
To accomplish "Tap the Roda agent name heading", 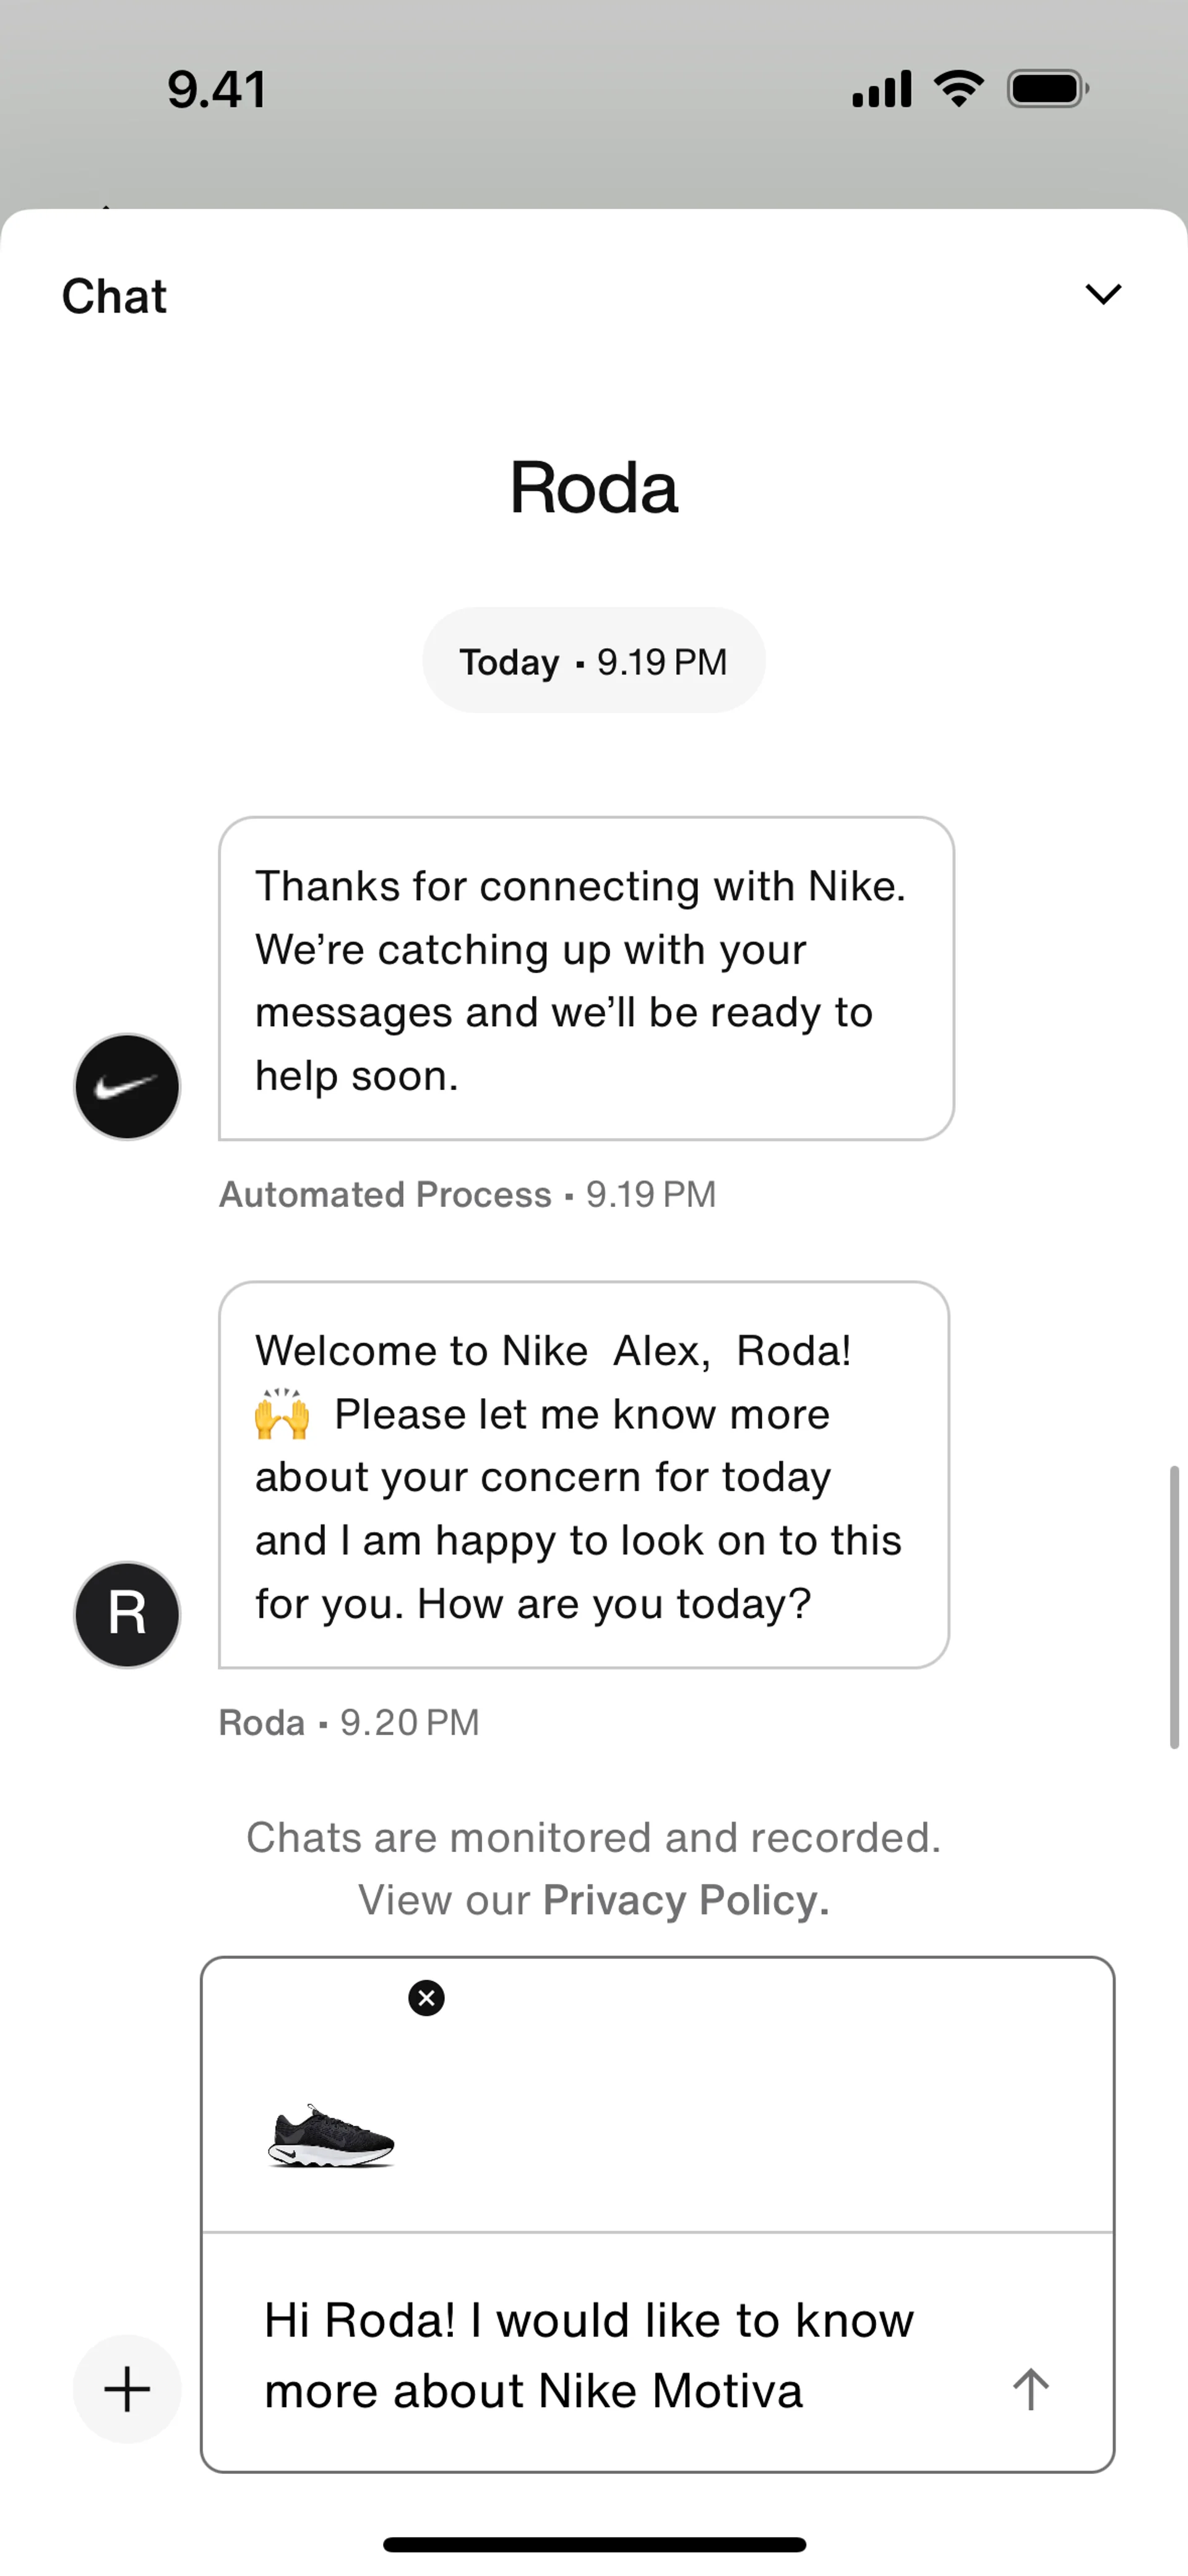I will click(594, 488).
